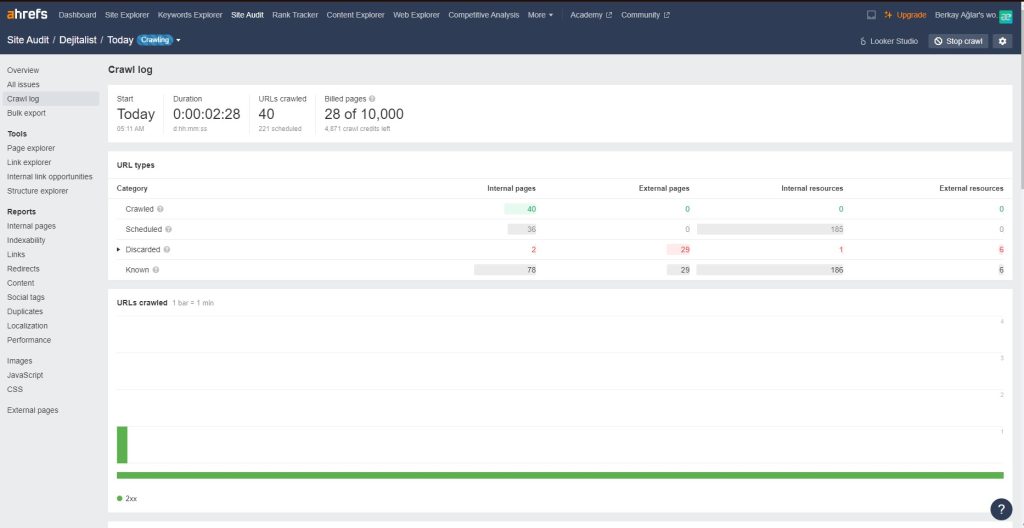The width and height of the screenshot is (1024, 528).
Task: Open Content Explorer
Action: point(355,15)
